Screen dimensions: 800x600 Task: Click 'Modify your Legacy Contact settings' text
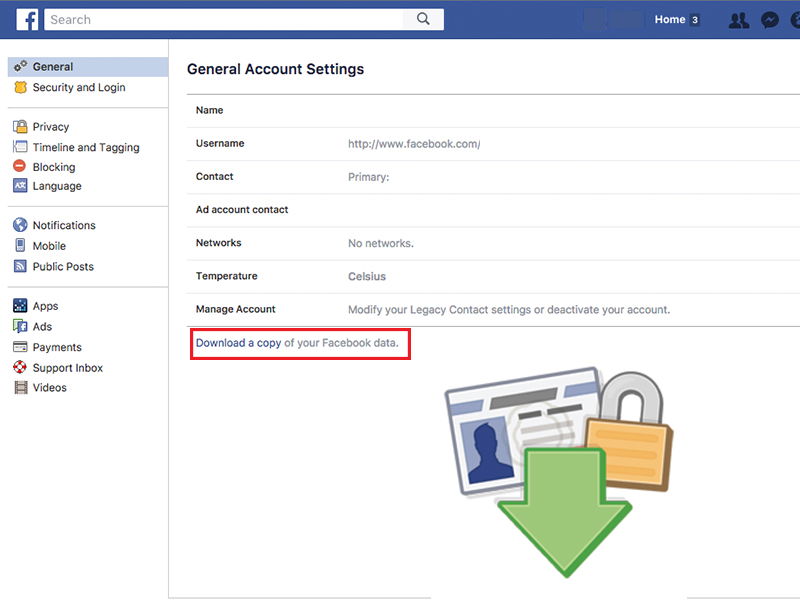tap(439, 310)
